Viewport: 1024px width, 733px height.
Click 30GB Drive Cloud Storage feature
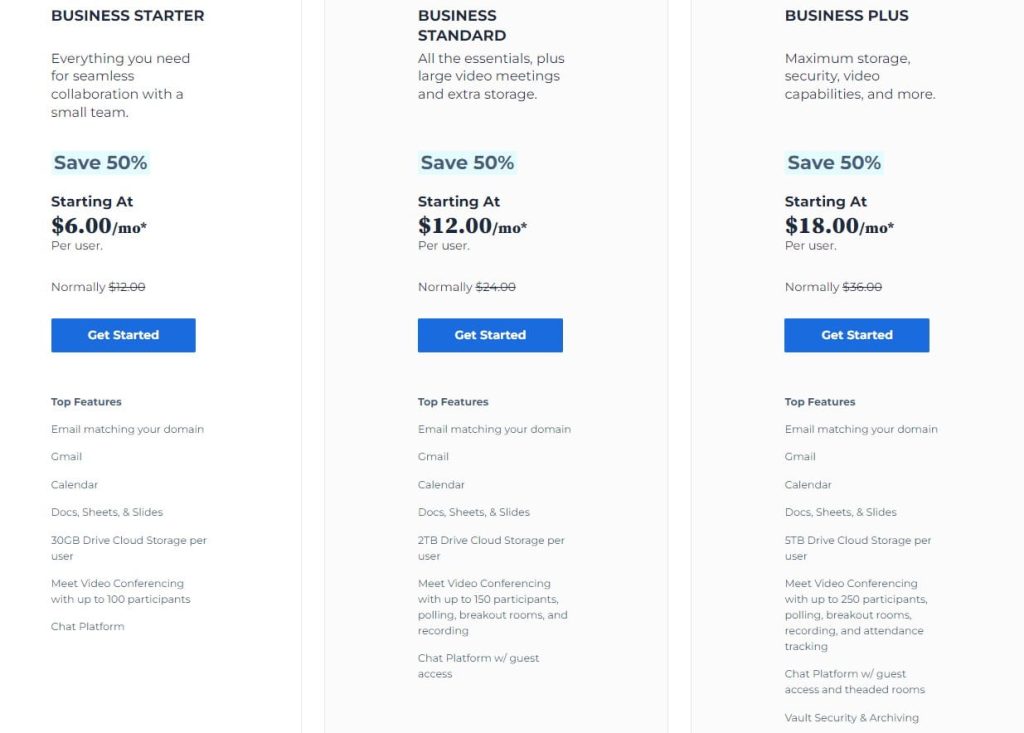point(129,548)
